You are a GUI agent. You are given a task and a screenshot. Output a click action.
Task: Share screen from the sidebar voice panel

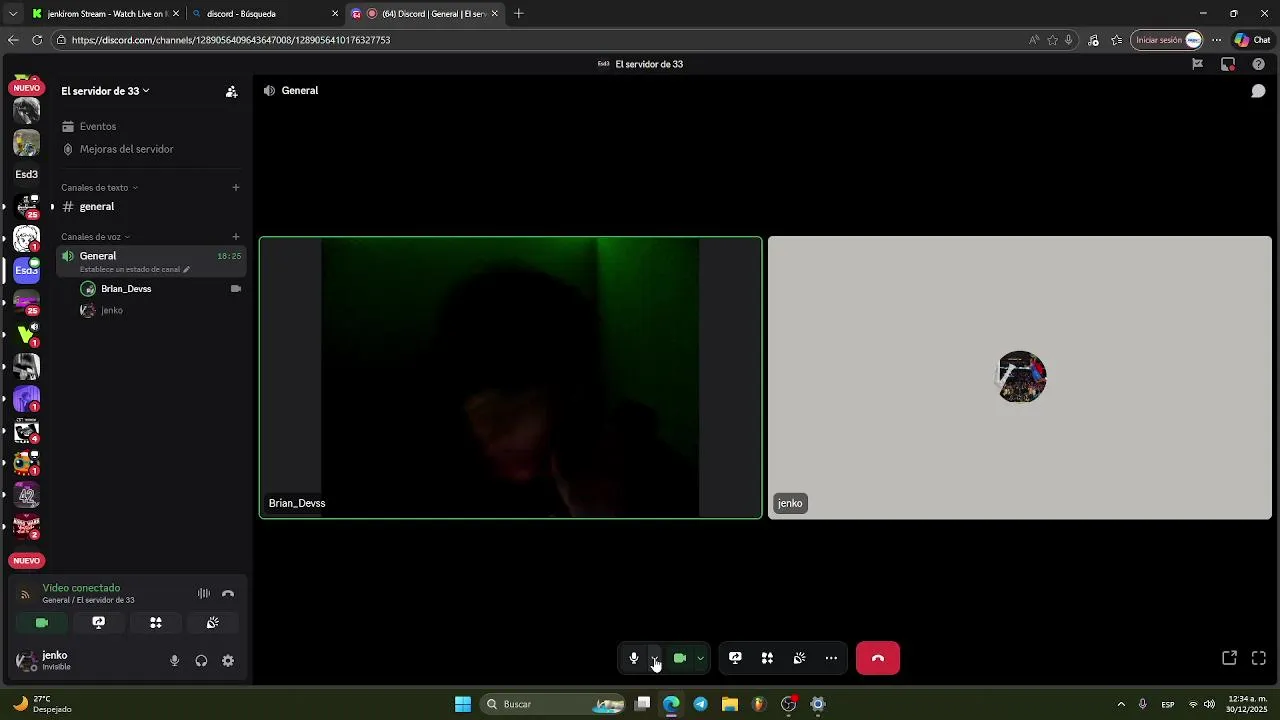click(99, 623)
